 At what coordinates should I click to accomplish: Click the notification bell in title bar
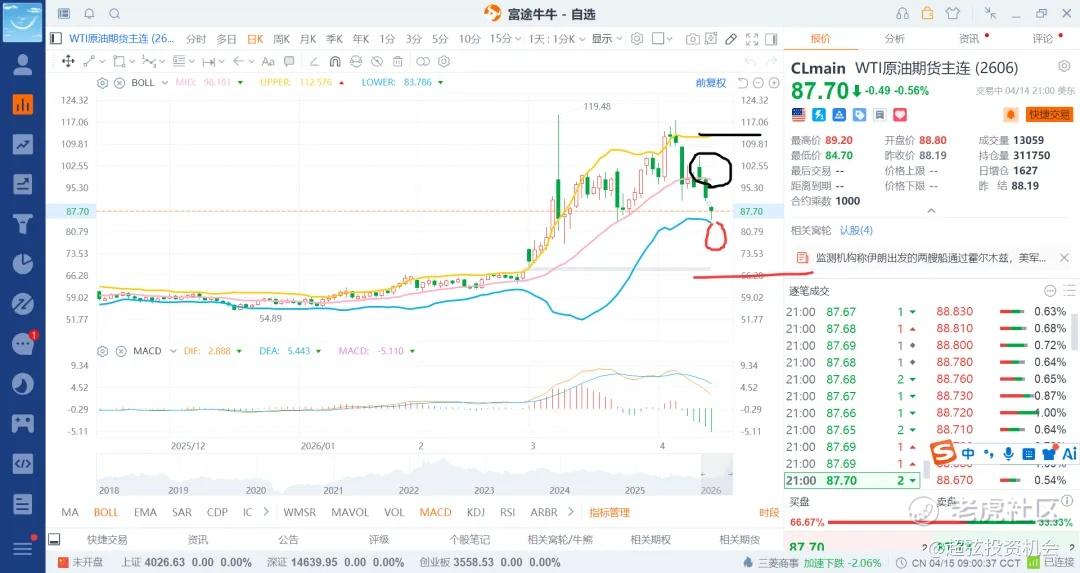[90, 14]
